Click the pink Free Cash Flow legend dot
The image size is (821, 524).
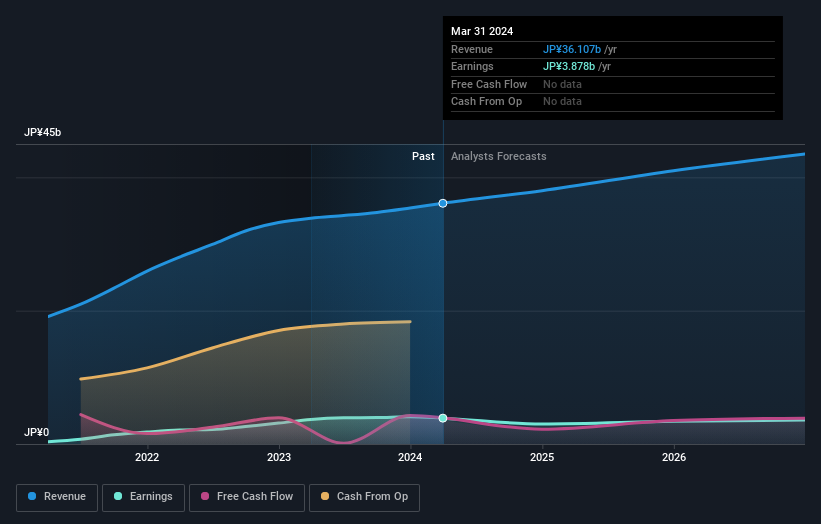(x=205, y=496)
